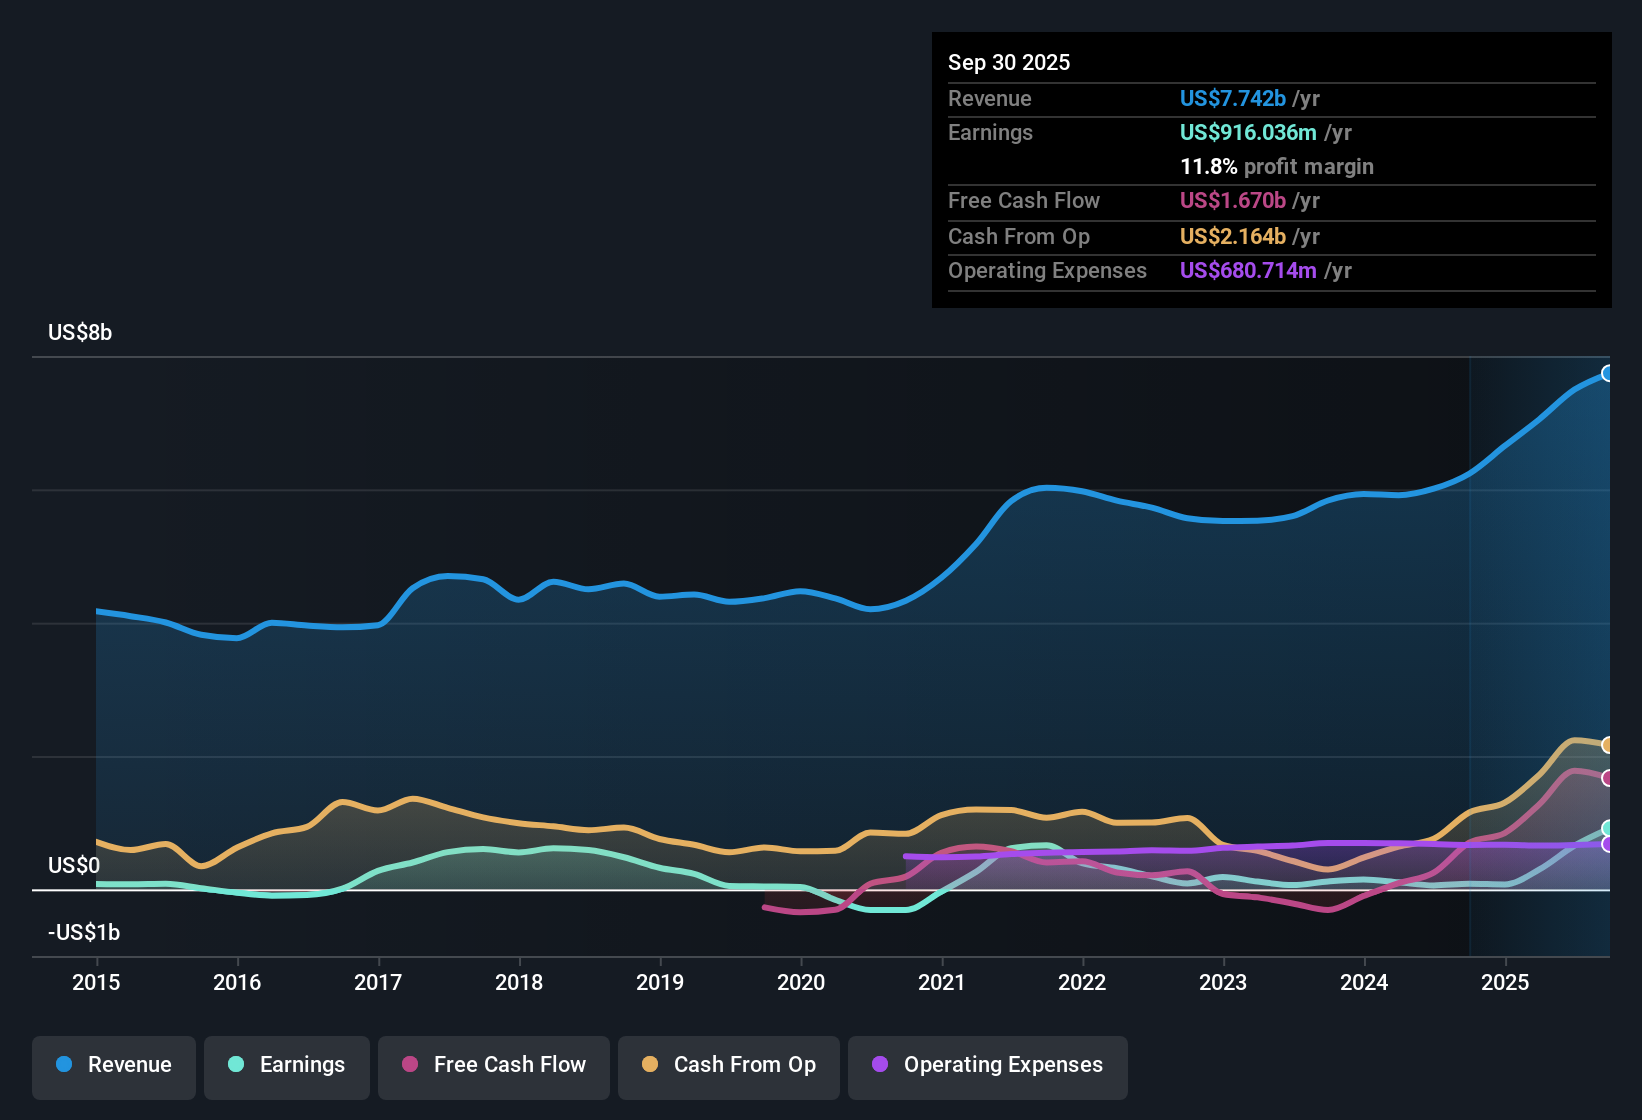
Task: Click the pink Free Cash Flow legend dot
Action: pyautogui.click(x=409, y=1065)
